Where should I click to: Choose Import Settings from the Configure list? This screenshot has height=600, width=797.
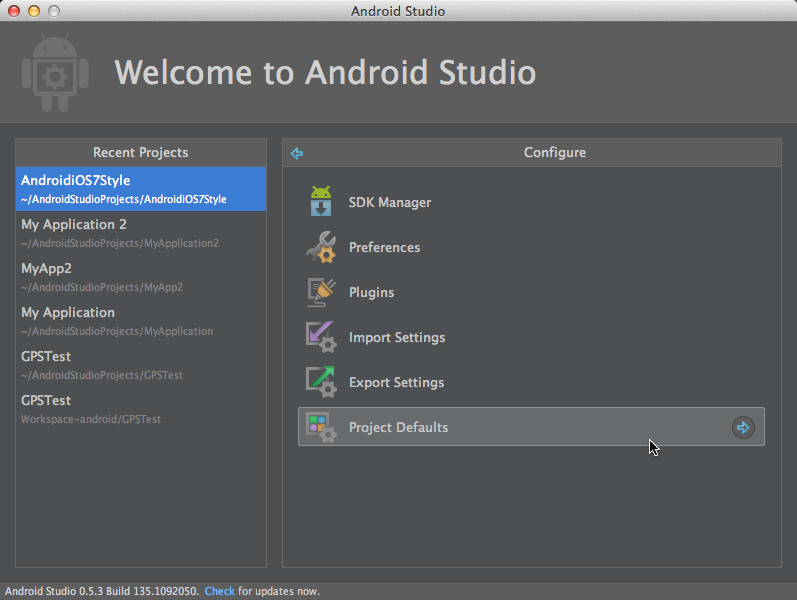click(x=396, y=337)
